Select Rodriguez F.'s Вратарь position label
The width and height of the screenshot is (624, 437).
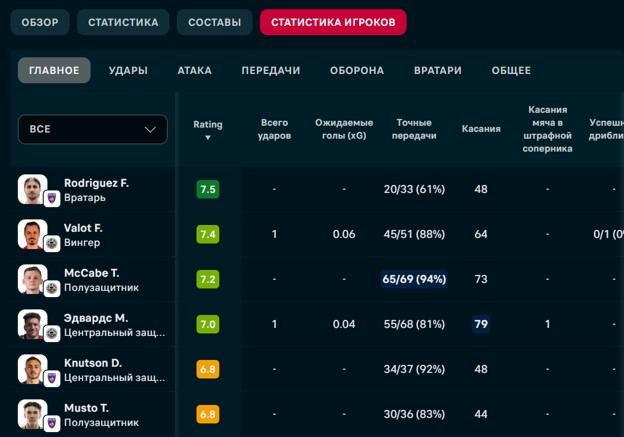tap(85, 198)
